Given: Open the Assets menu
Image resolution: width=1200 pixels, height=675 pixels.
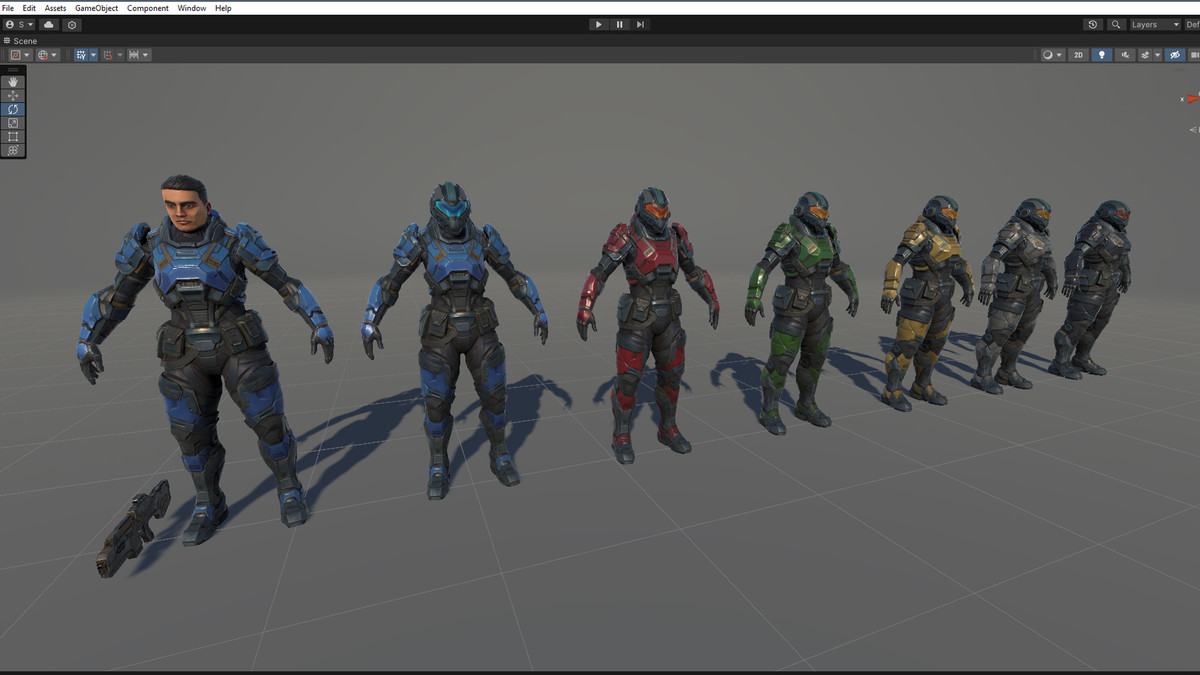Looking at the screenshot, I should click(55, 8).
